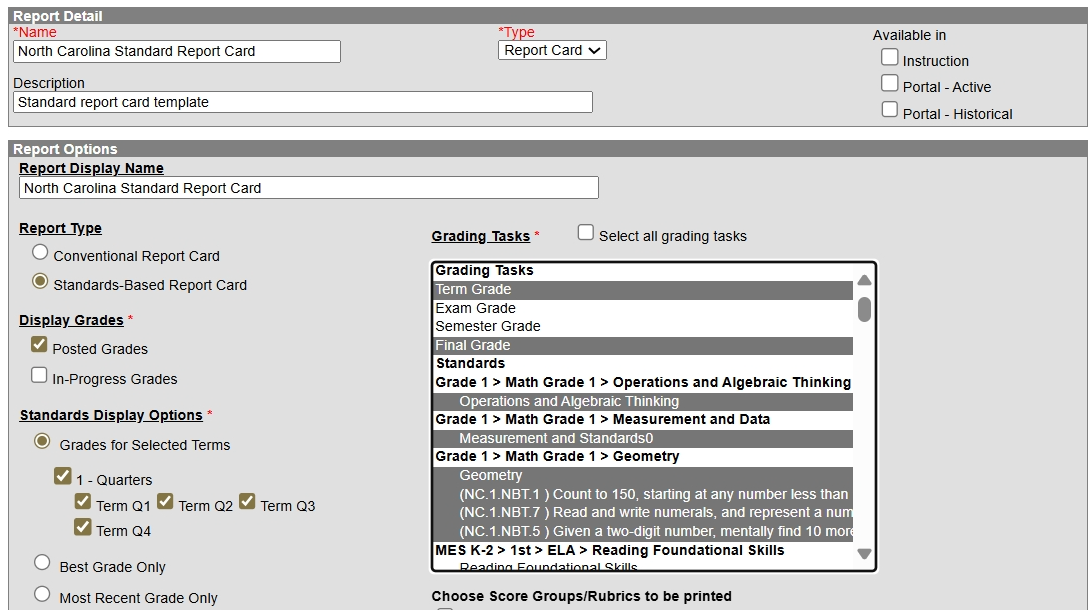Click the grading tasks list scroll down arrow
Image resolution: width=1089 pixels, height=610 pixels.
[864, 554]
